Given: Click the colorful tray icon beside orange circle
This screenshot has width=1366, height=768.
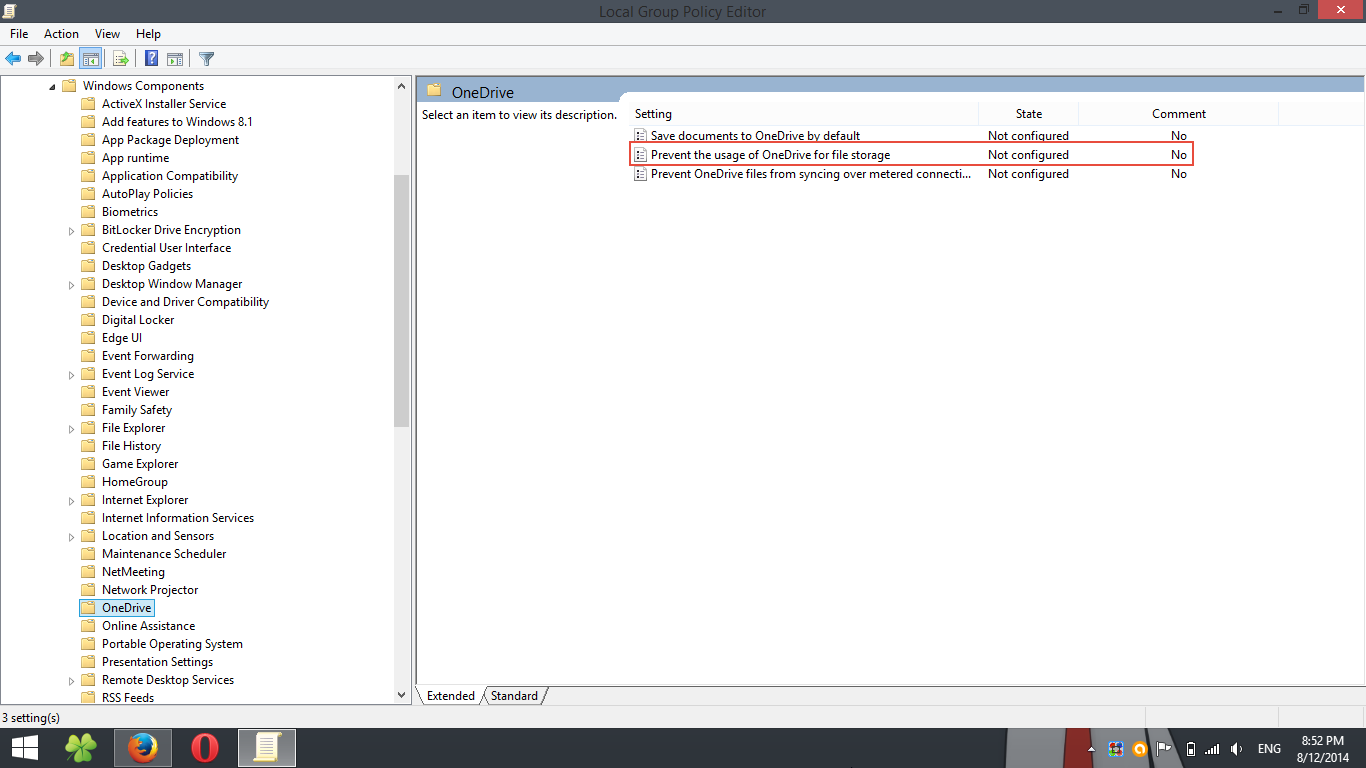Looking at the screenshot, I should point(1116,749).
